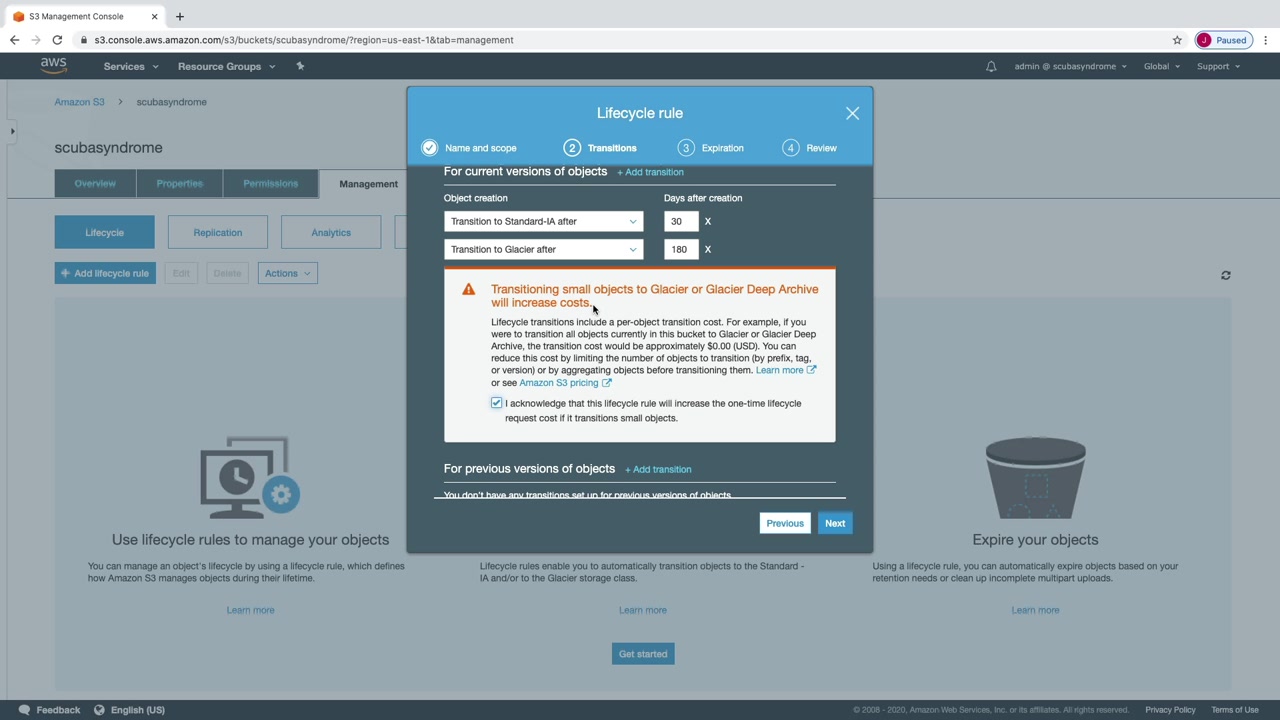The image size is (1280, 720).
Task: Bookmark this page with star icon
Action: [1177, 40]
